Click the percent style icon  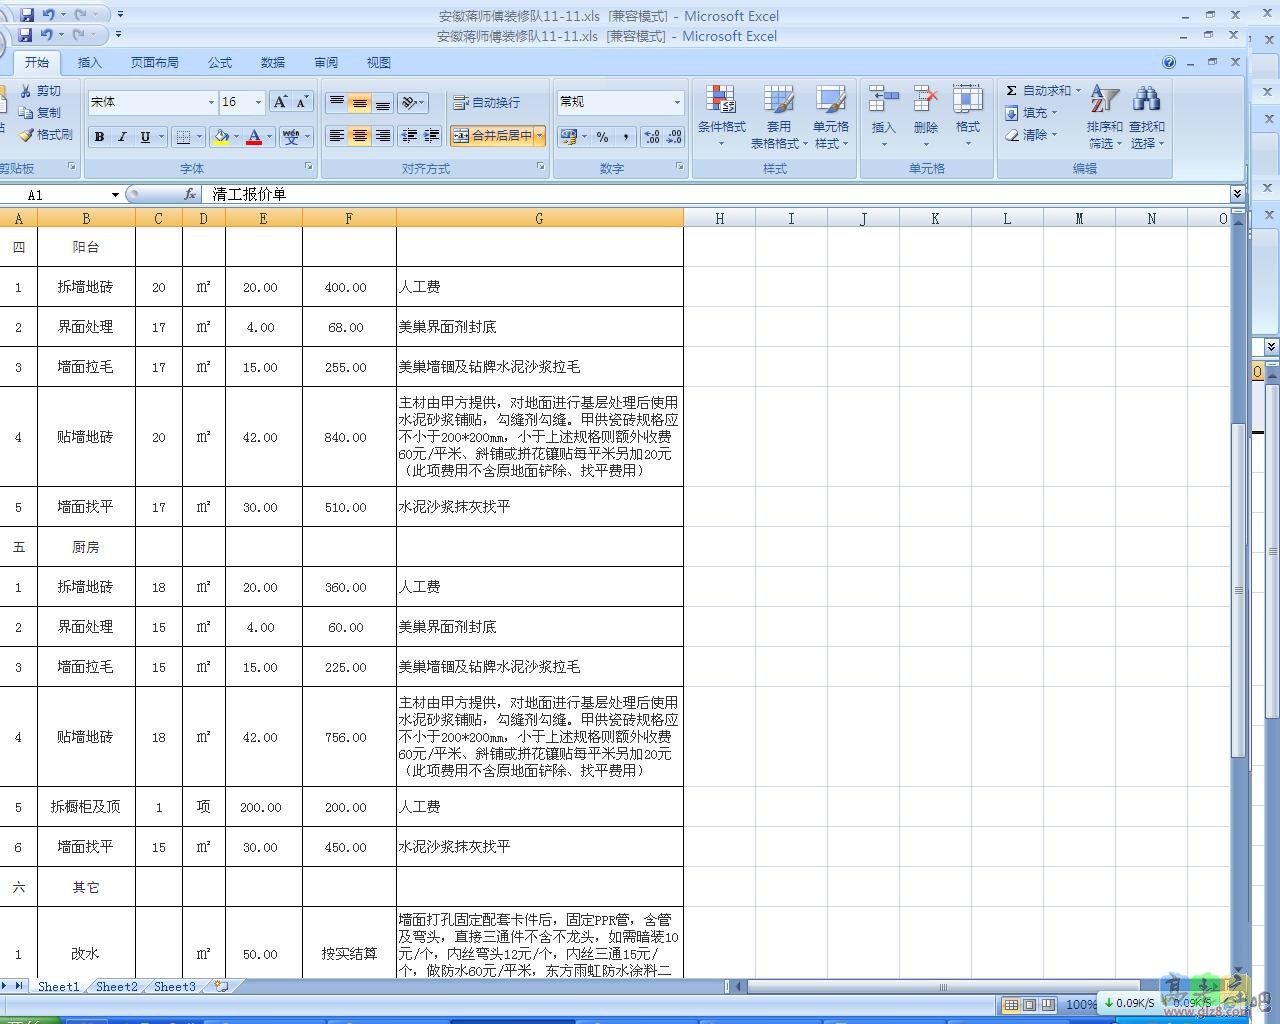[x=602, y=136]
